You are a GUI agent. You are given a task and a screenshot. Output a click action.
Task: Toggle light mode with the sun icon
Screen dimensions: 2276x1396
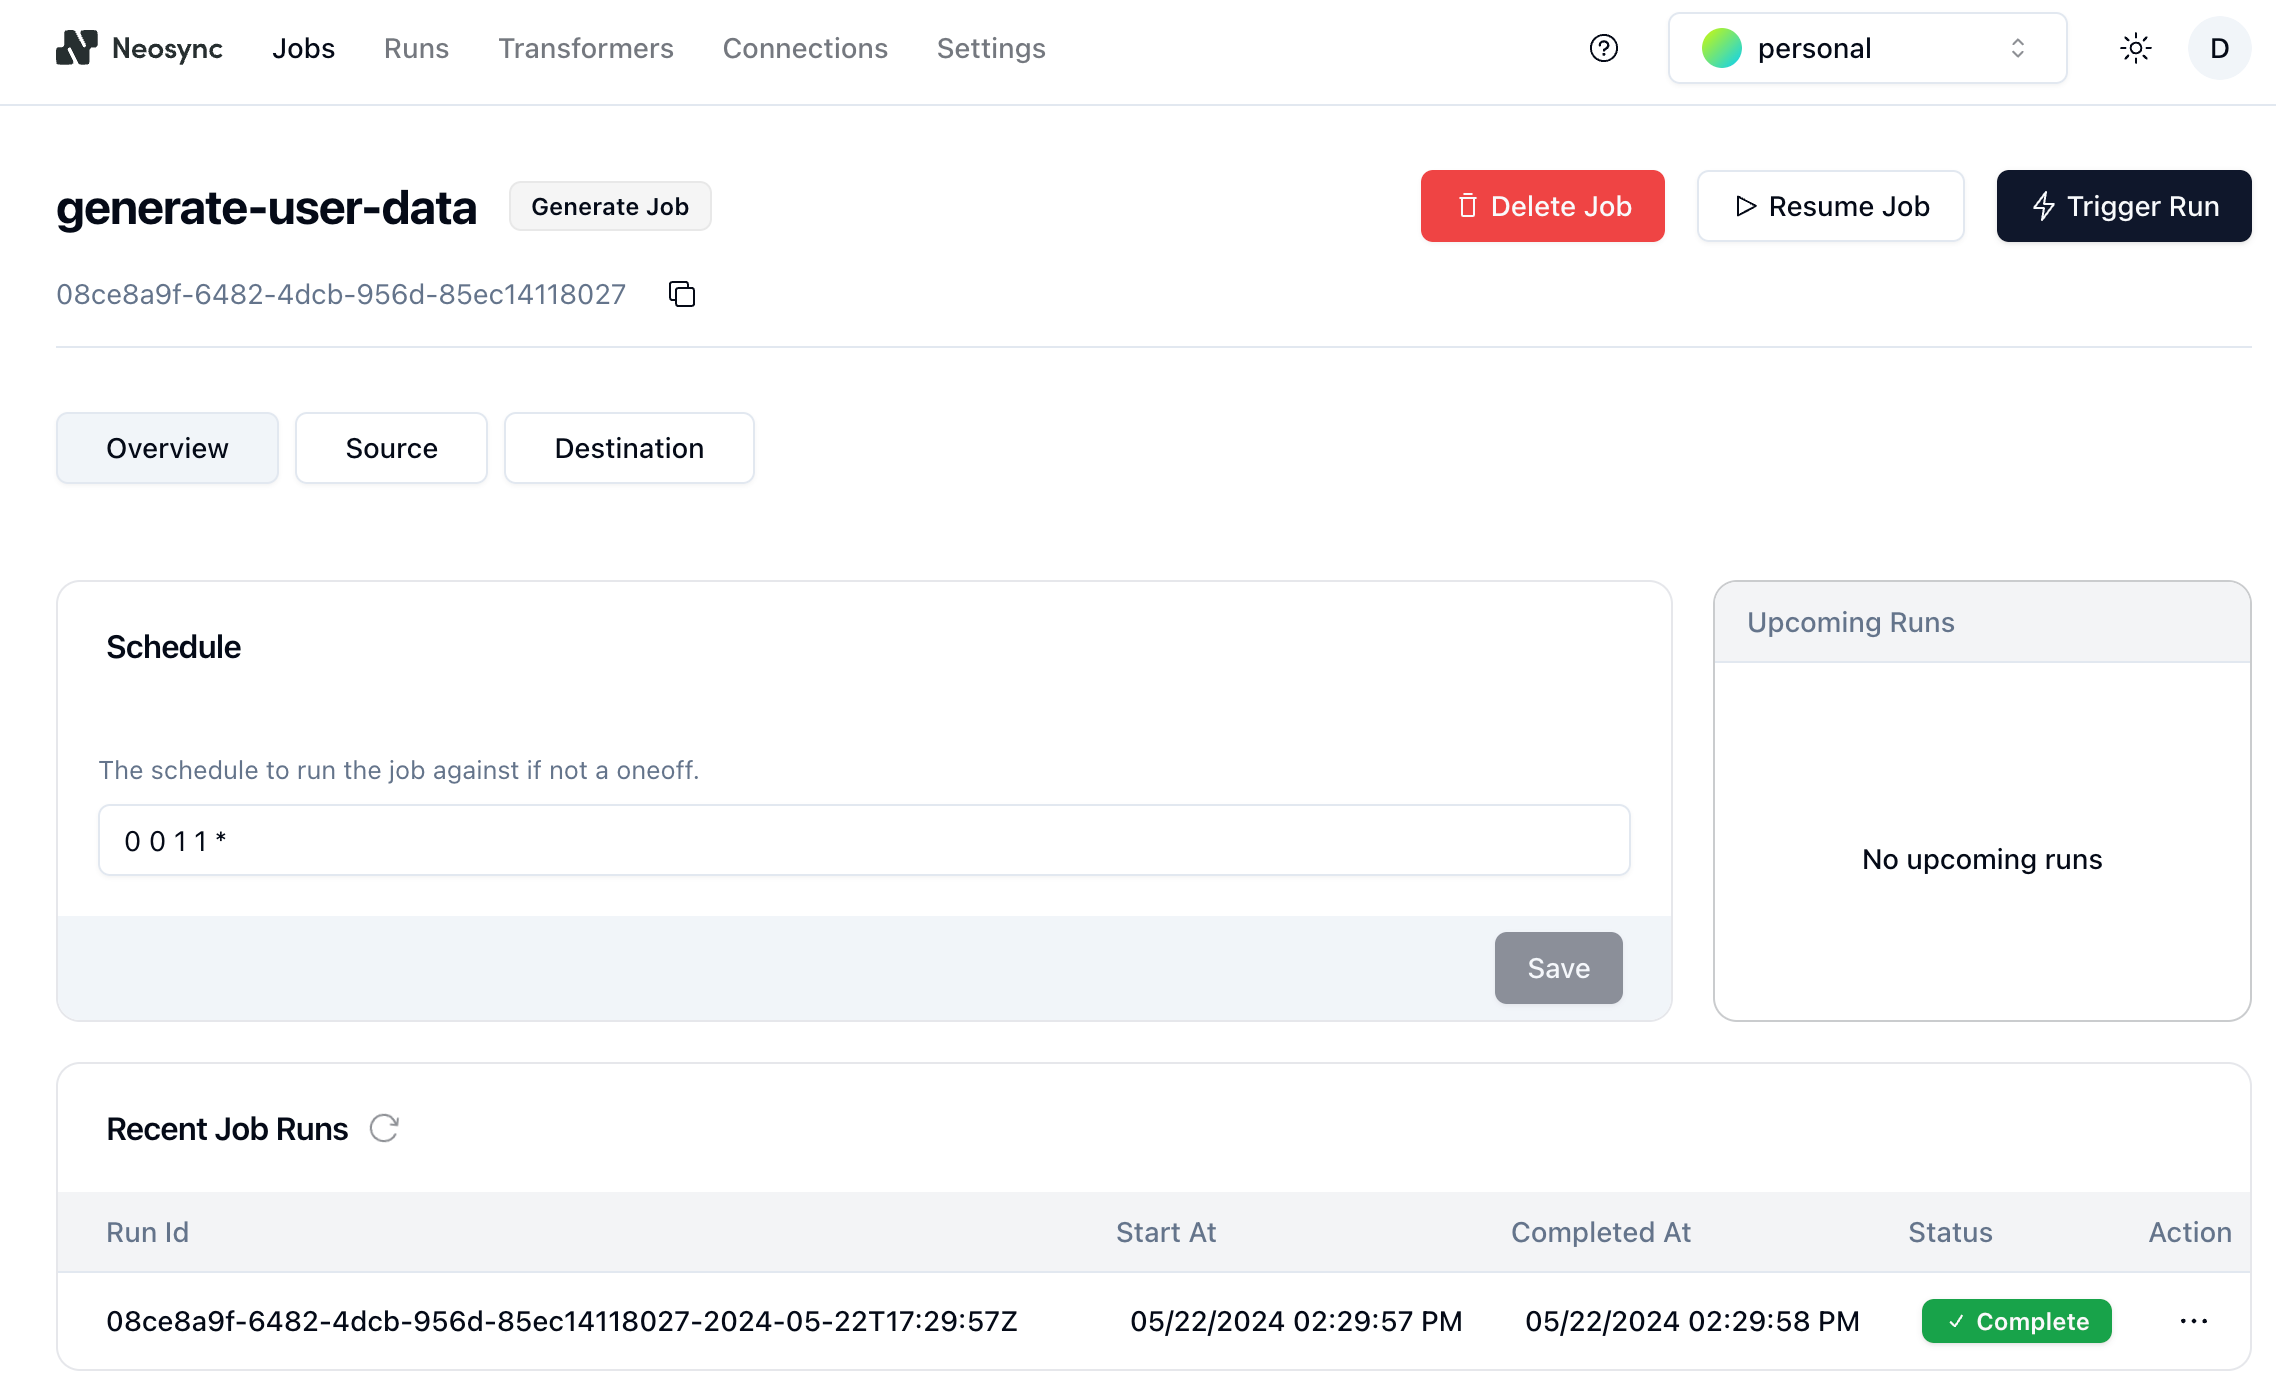pos(2137,47)
